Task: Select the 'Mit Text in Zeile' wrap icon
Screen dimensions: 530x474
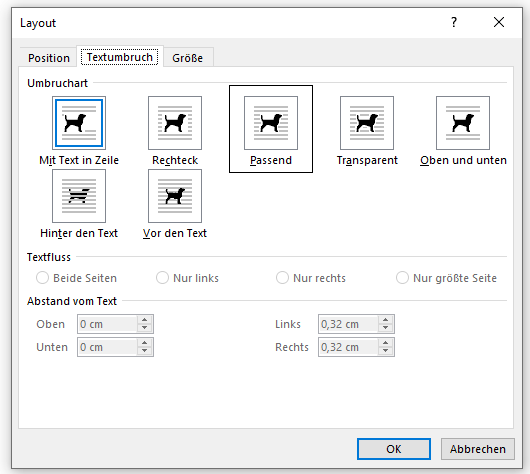Action: [x=79, y=123]
